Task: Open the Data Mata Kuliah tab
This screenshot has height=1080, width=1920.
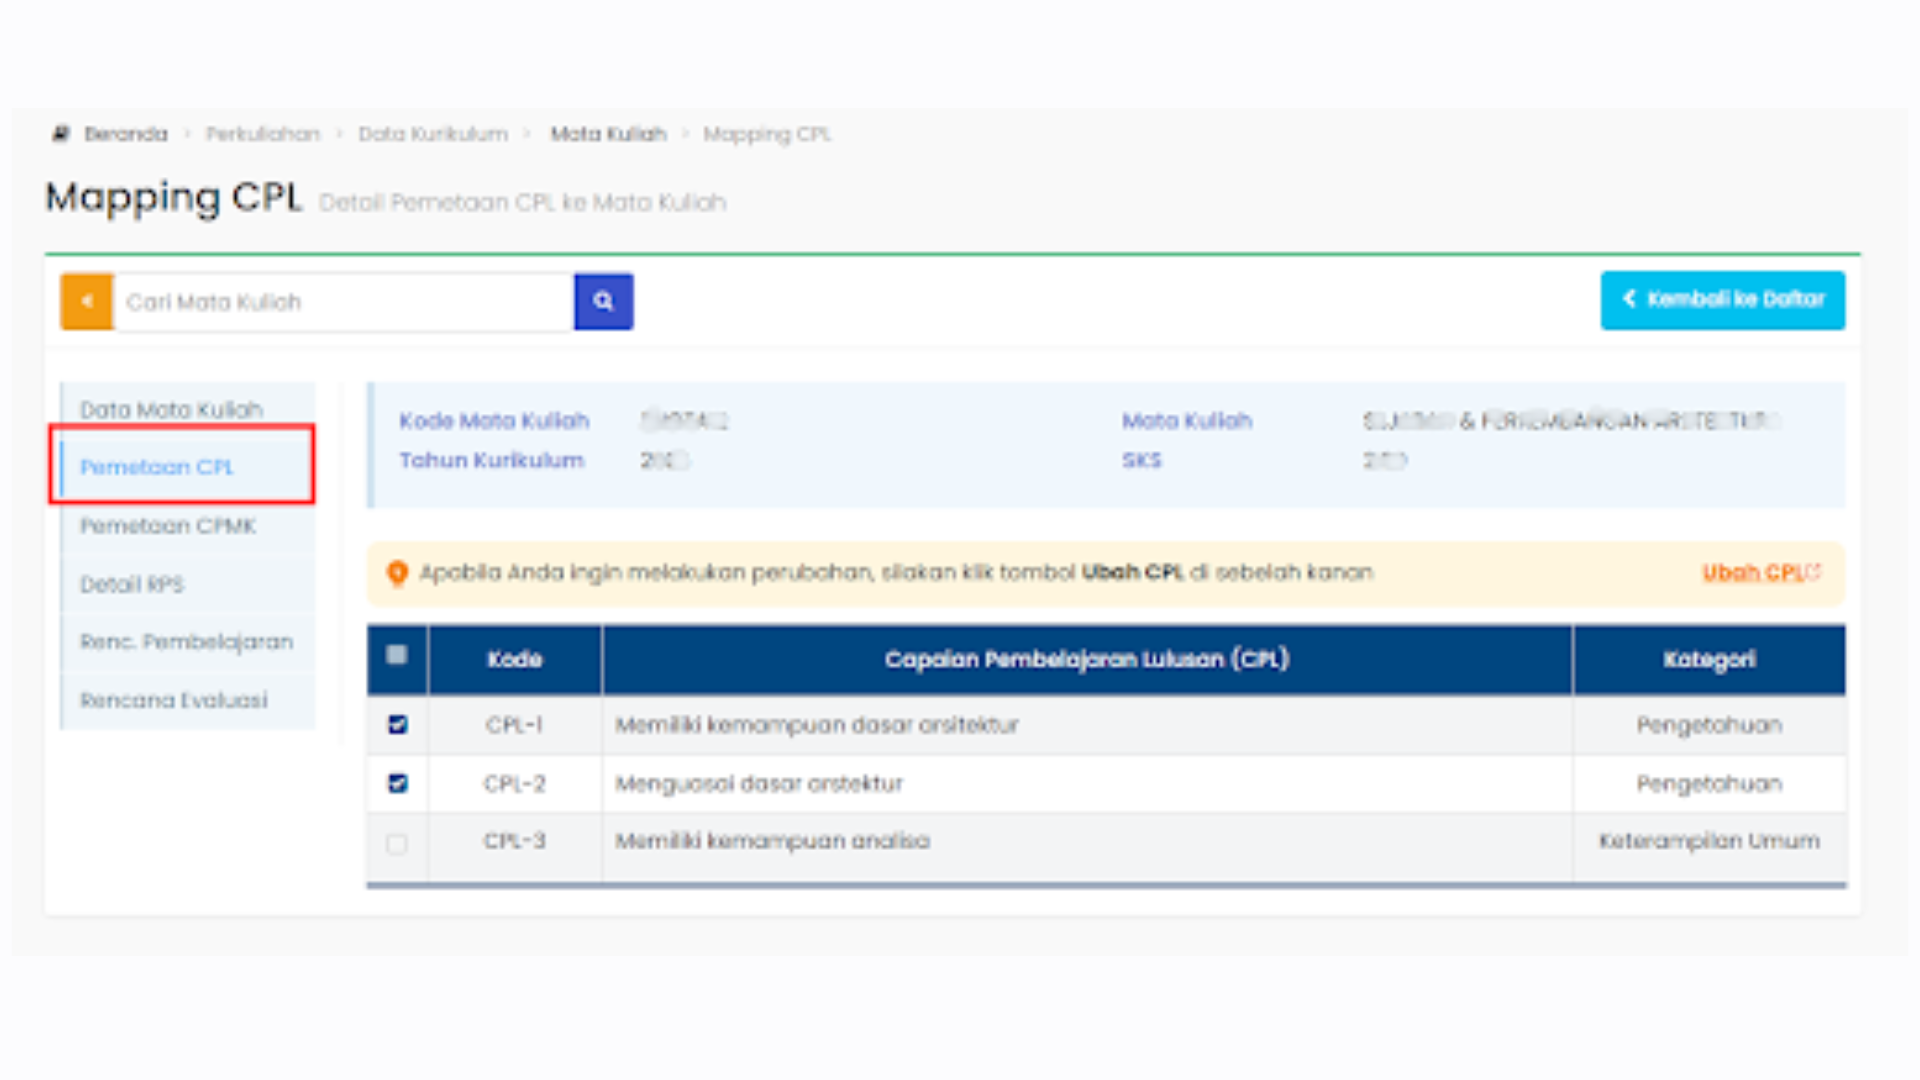Action: 171,410
